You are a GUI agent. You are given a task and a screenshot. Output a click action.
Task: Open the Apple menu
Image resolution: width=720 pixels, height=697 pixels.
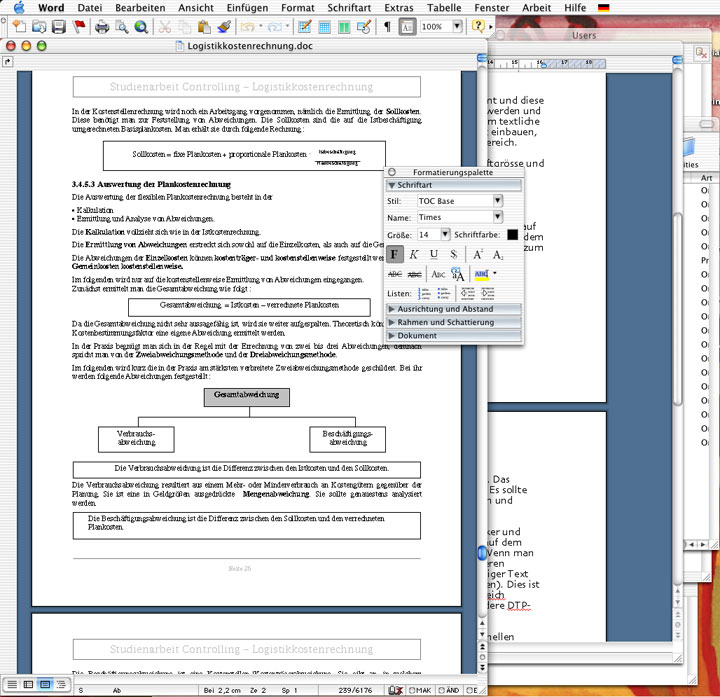(x=19, y=7)
